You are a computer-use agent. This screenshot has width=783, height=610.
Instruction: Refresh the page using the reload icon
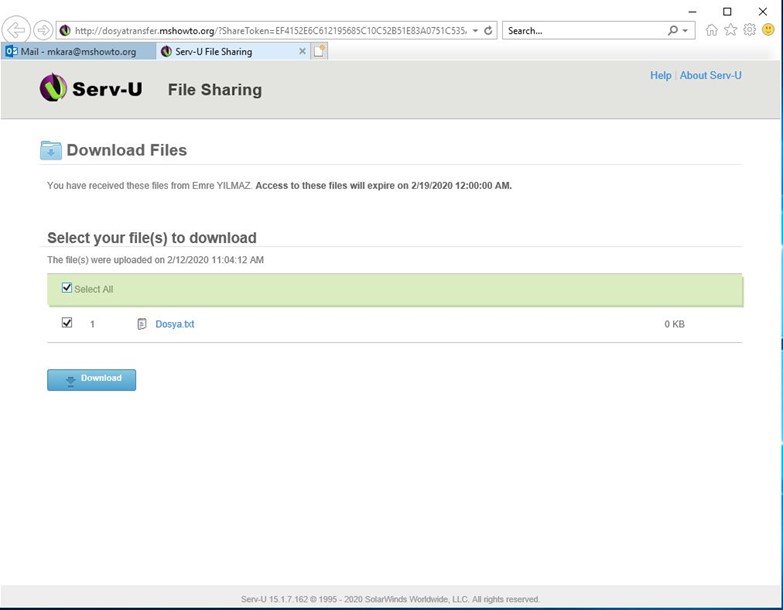point(488,30)
